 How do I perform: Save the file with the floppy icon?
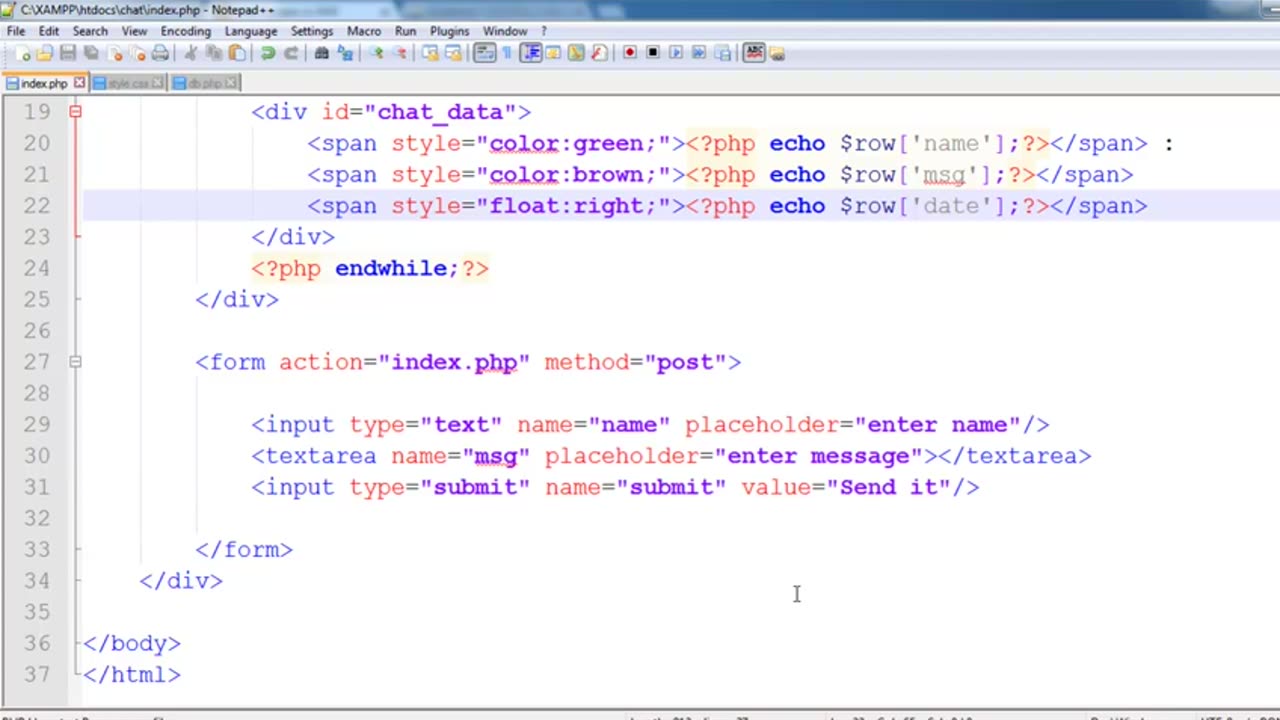click(67, 53)
